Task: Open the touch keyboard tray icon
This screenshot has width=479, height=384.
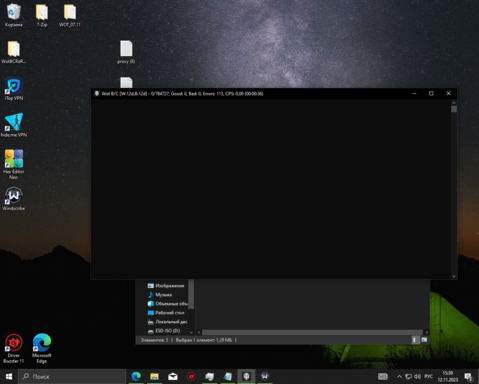Action: click(x=383, y=377)
